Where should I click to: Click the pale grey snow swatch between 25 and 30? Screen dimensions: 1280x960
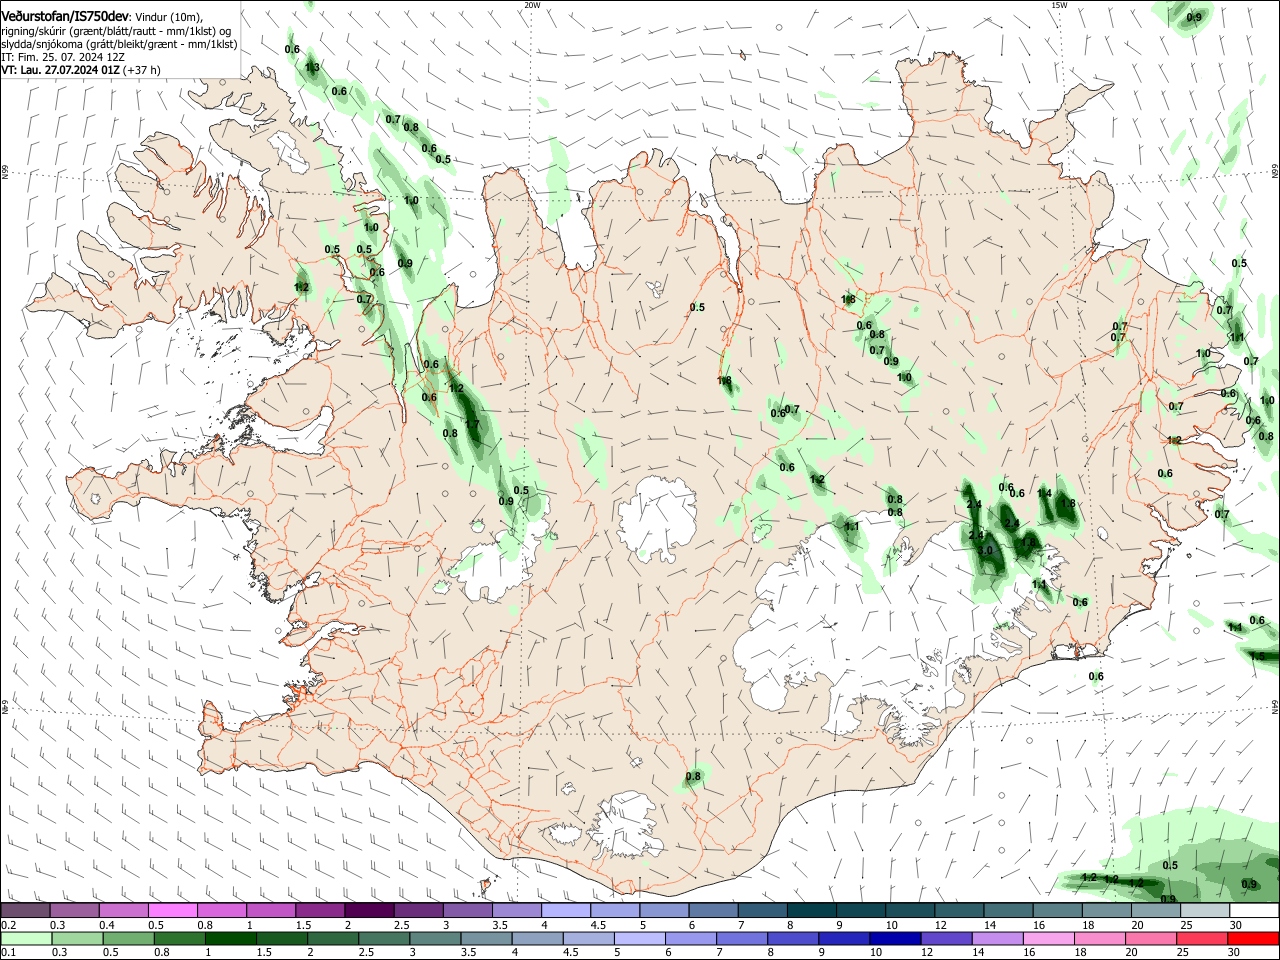1206,910
